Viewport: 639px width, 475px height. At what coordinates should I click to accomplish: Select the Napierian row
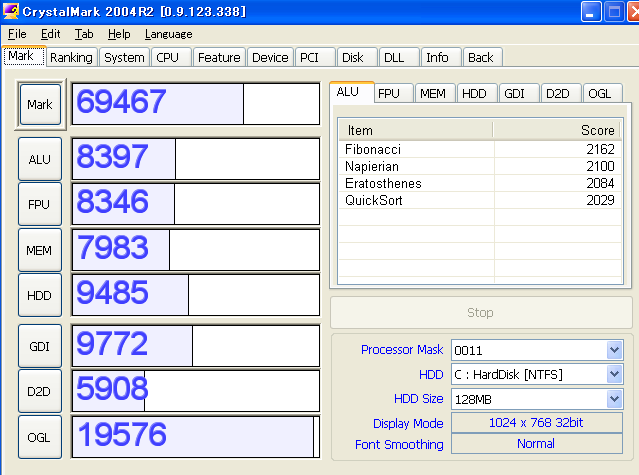click(x=480, y=166)
